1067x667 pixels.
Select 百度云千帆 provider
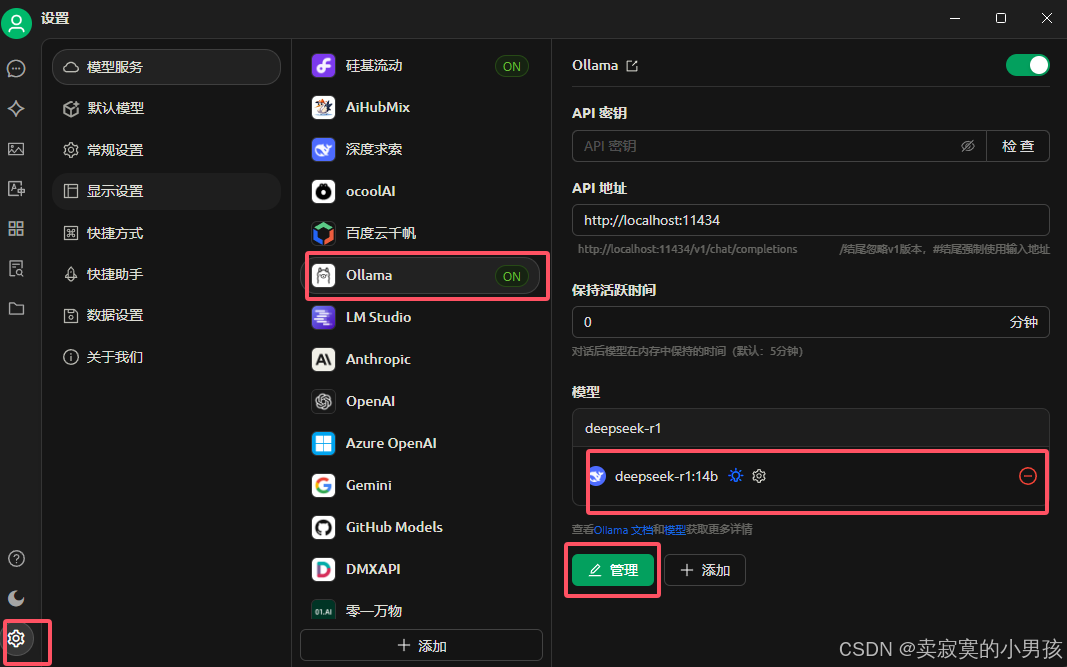(421, 233)
